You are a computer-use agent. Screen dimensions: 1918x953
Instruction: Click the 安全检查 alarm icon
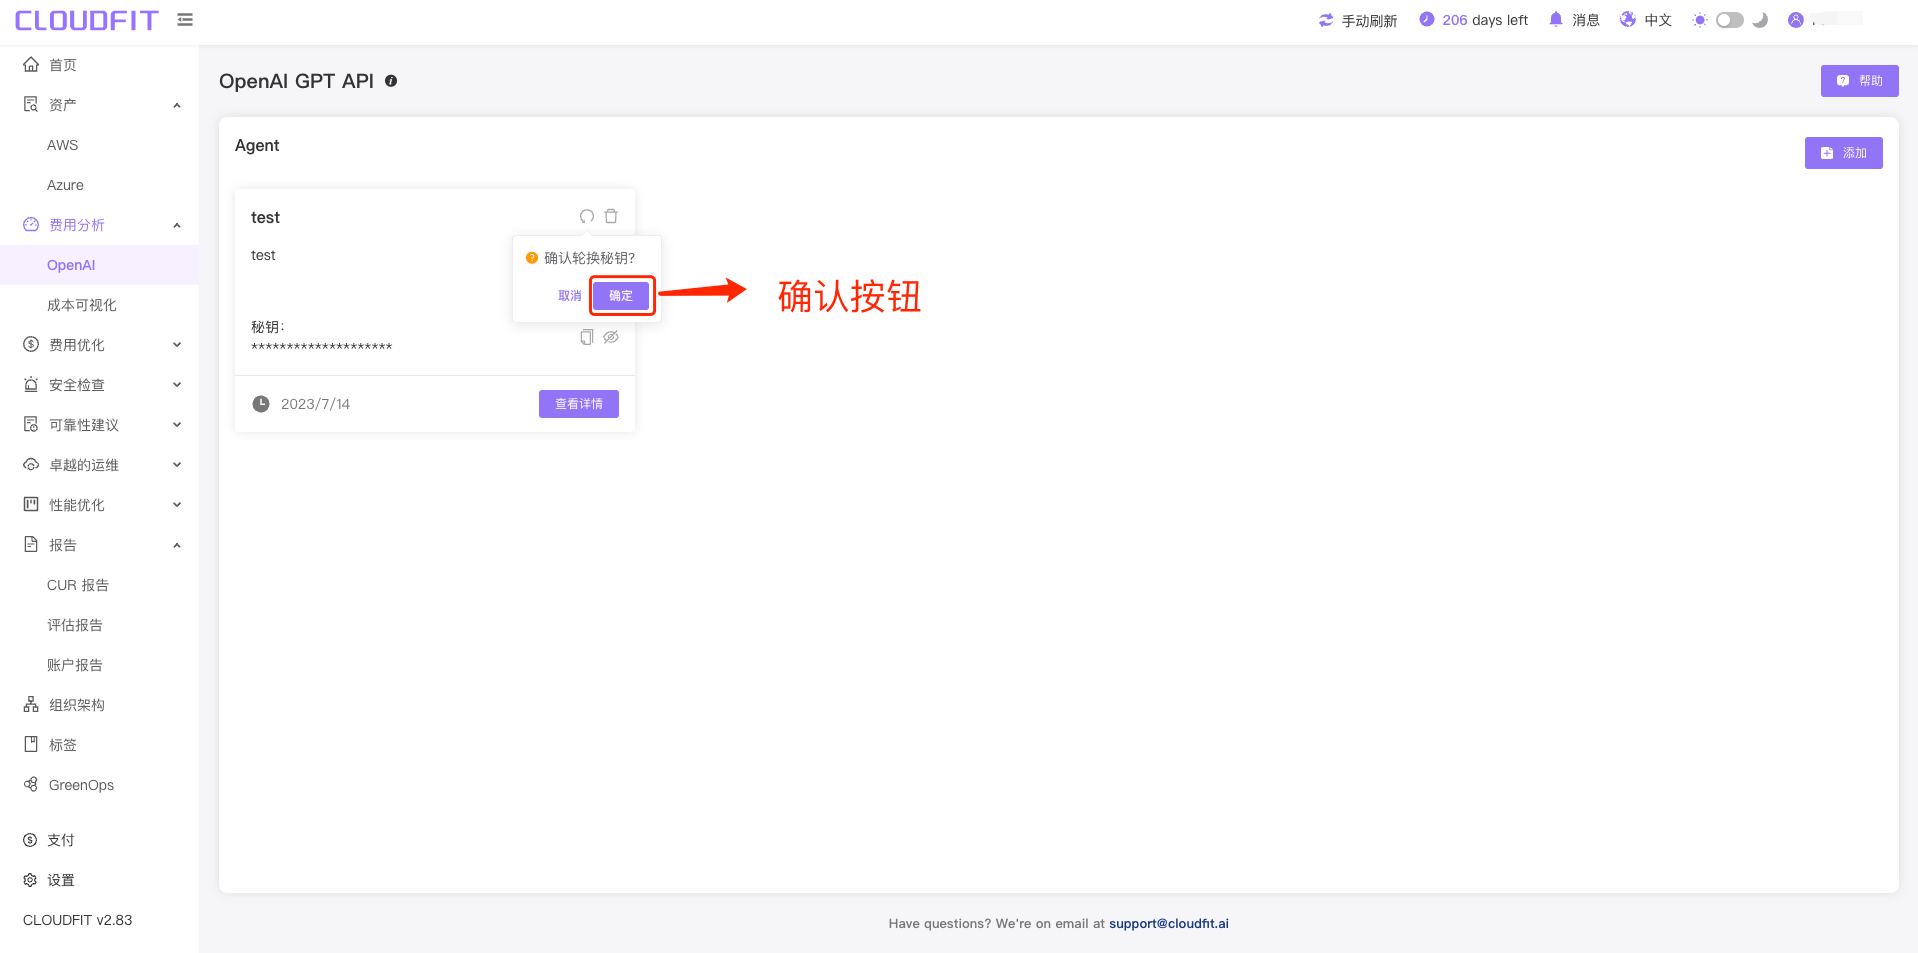click(x=31, y=384)
